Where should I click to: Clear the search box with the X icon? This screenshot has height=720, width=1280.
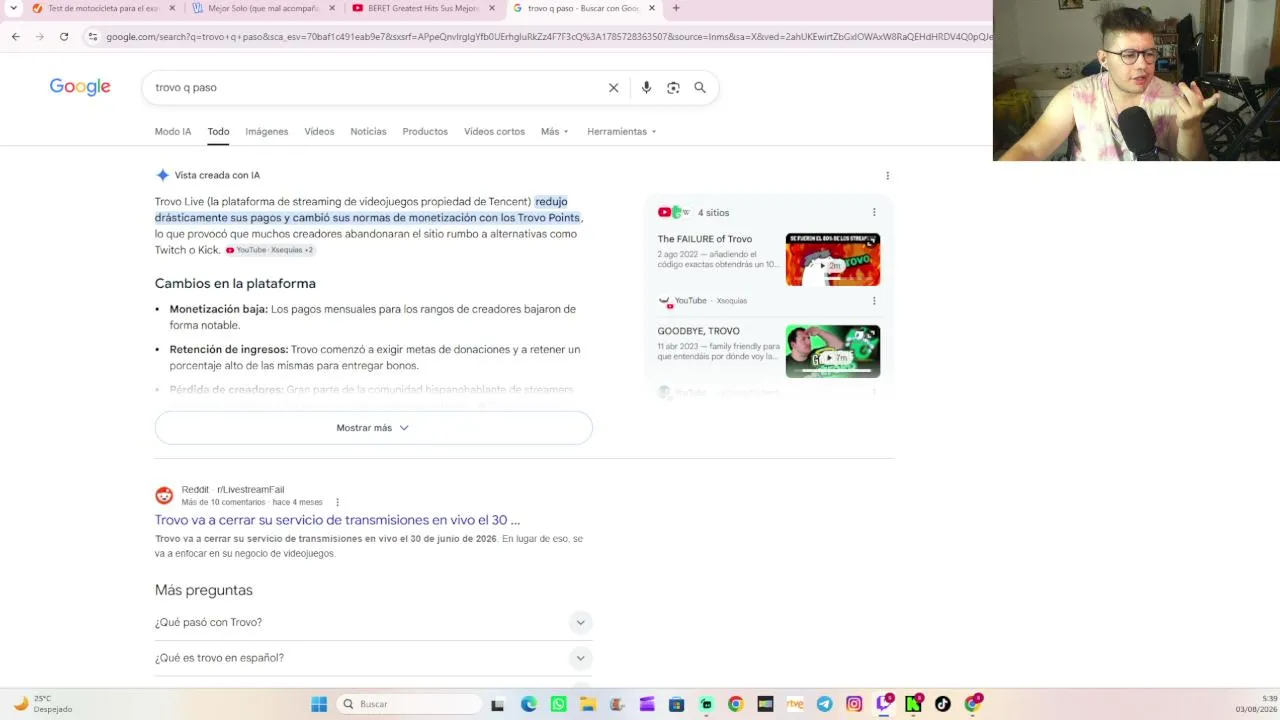614,88
